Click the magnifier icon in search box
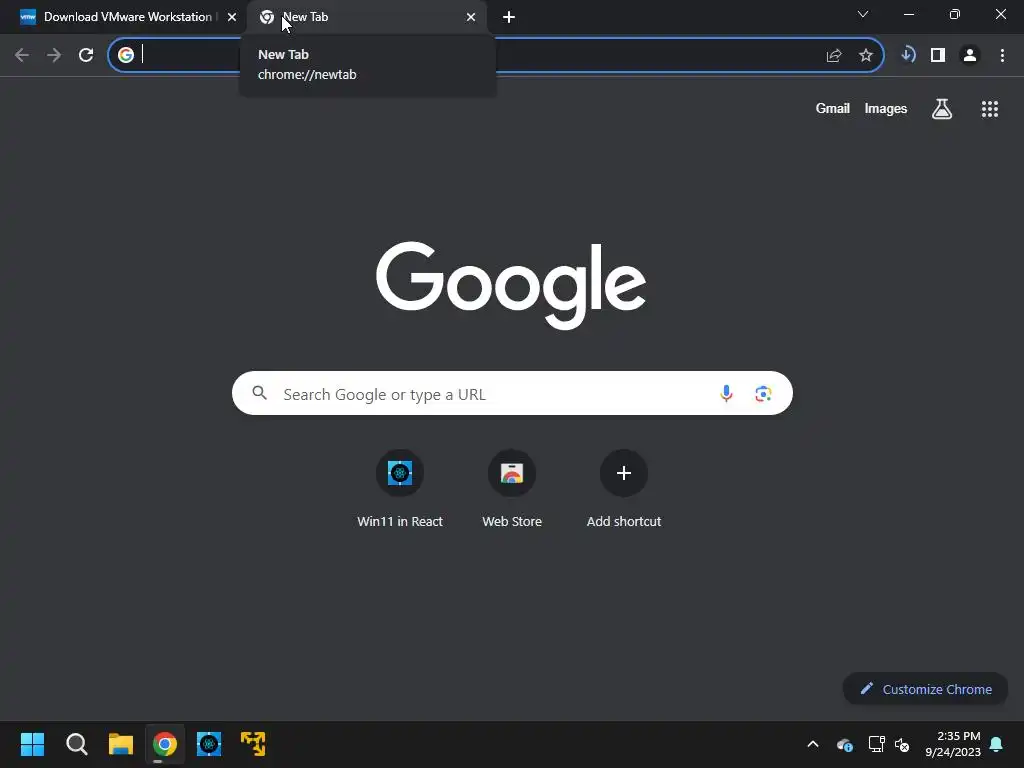The image size is (1024, 768). pyautogui.click(x=260, y=393)
